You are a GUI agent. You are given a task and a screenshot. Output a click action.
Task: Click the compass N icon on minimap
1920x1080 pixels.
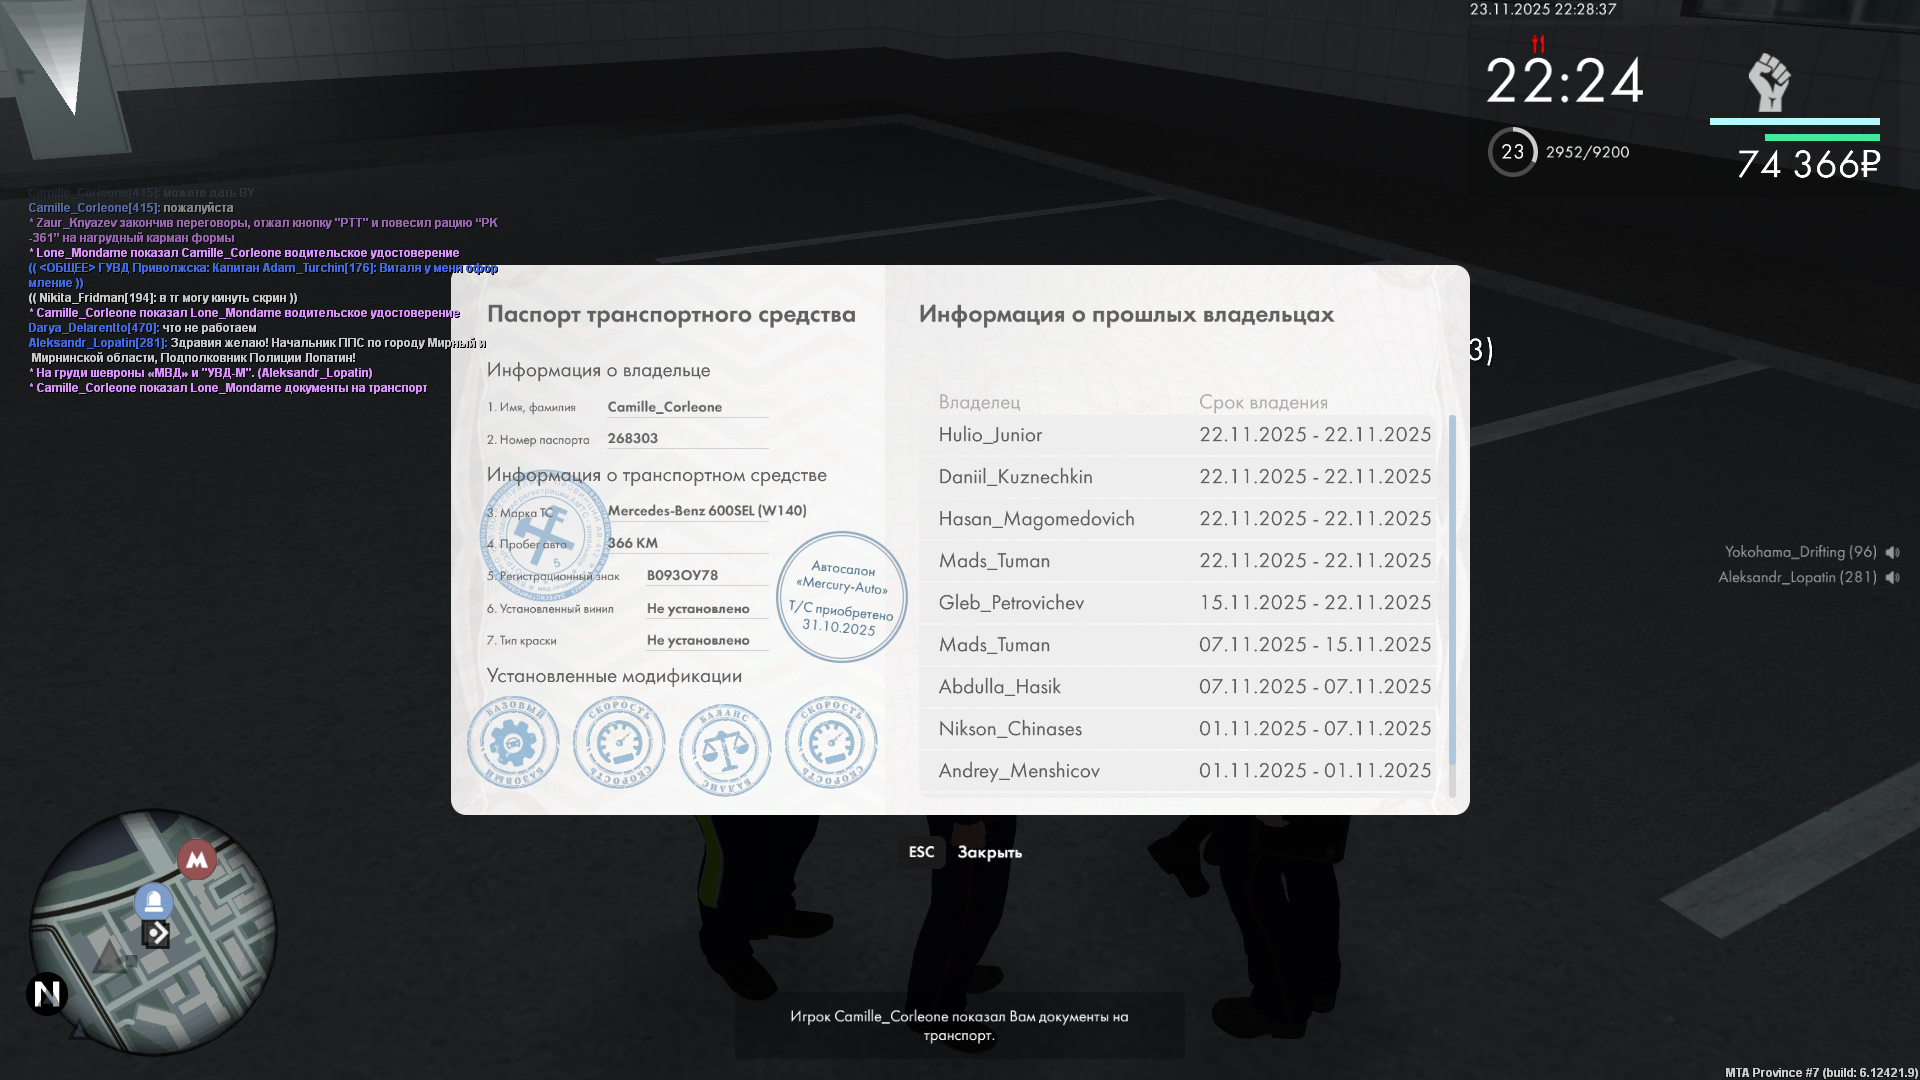47,993
